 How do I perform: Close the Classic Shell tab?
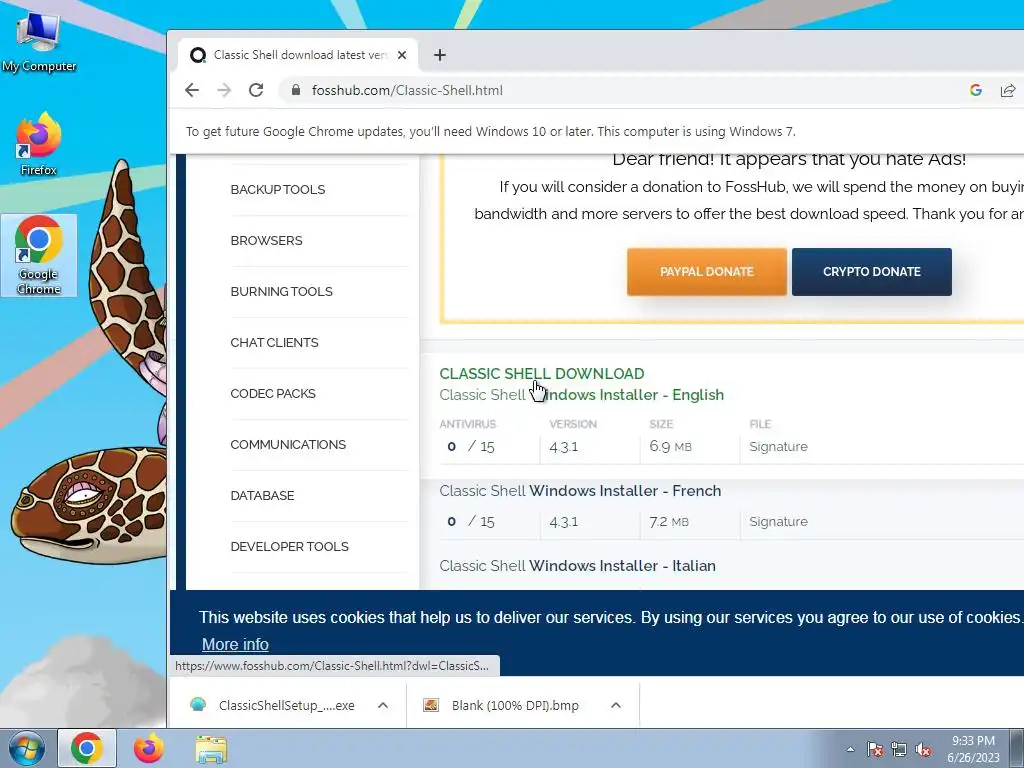[402, 55]
